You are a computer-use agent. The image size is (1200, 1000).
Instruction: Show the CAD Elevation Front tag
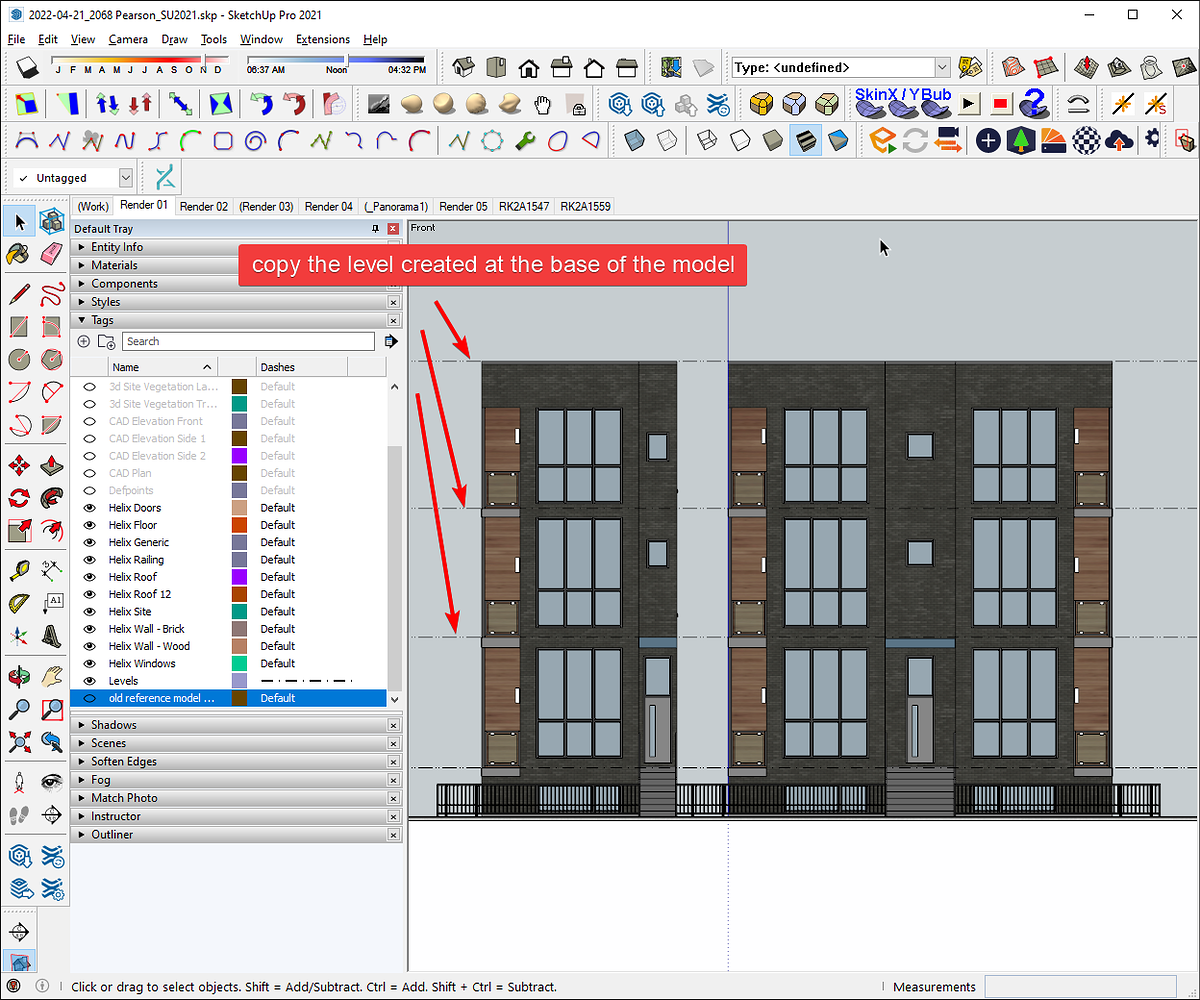click(x=91, y=421)
